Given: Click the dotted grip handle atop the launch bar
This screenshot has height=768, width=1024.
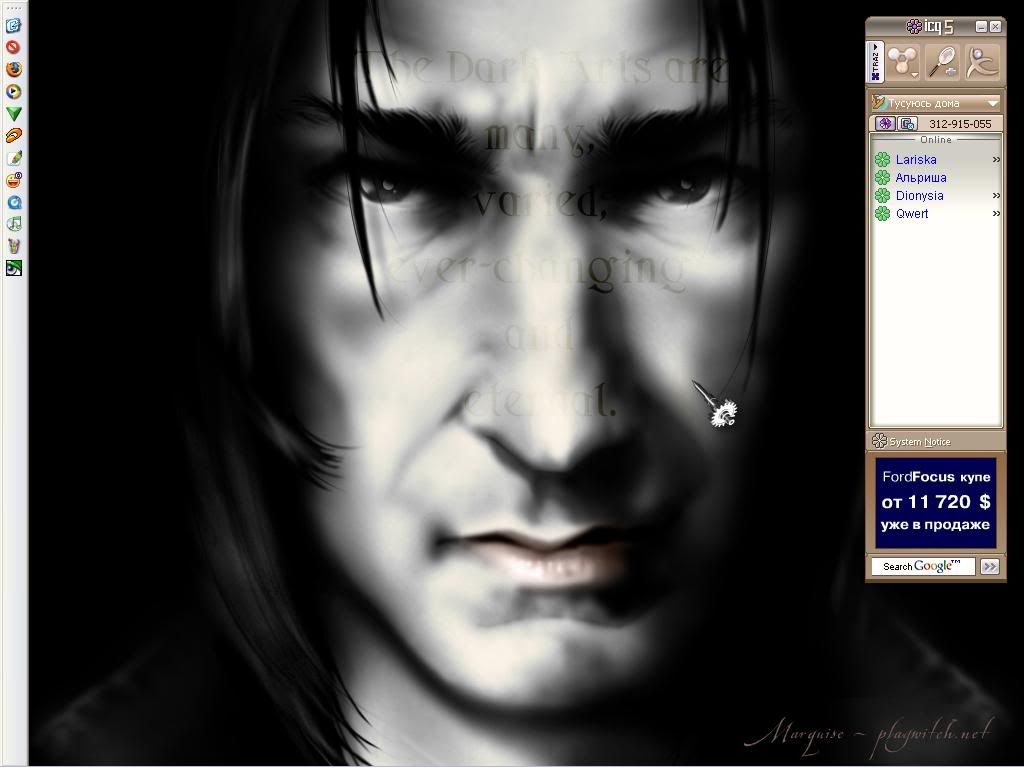Looking at the screenshot, I should (14, 8).
